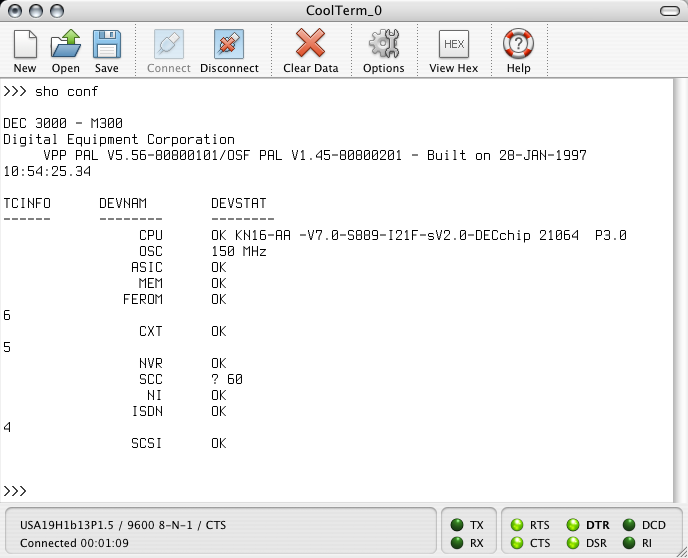Toggle the RTS signal LED
The width and height of the screenshot is (688, 558).
517,525
